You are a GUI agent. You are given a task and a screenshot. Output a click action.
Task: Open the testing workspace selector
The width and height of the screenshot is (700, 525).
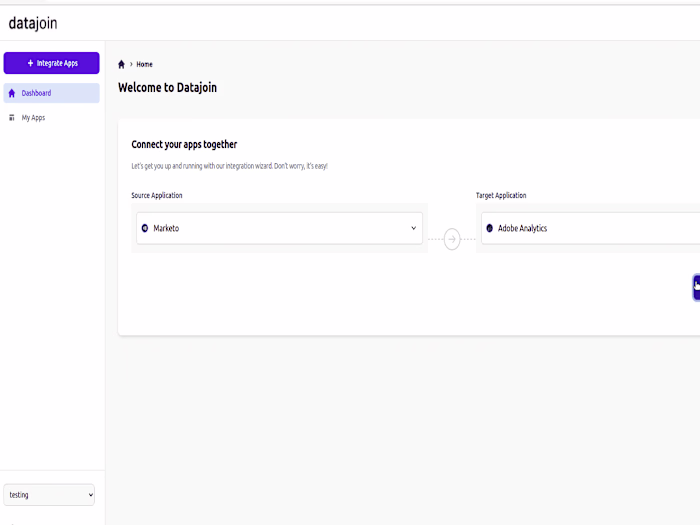point(50,494)
